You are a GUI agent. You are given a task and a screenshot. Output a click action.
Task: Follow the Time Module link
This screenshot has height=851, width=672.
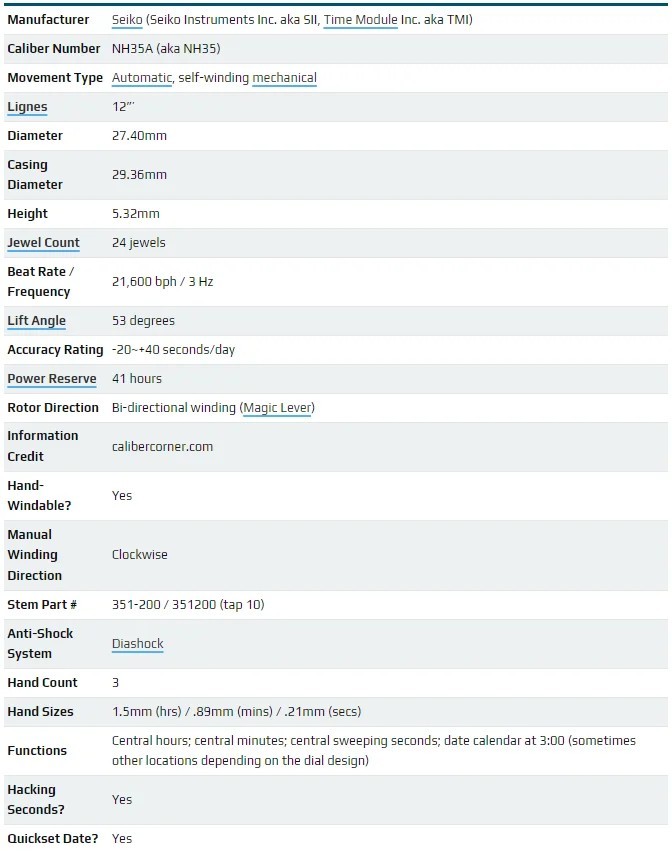[360, 20]
